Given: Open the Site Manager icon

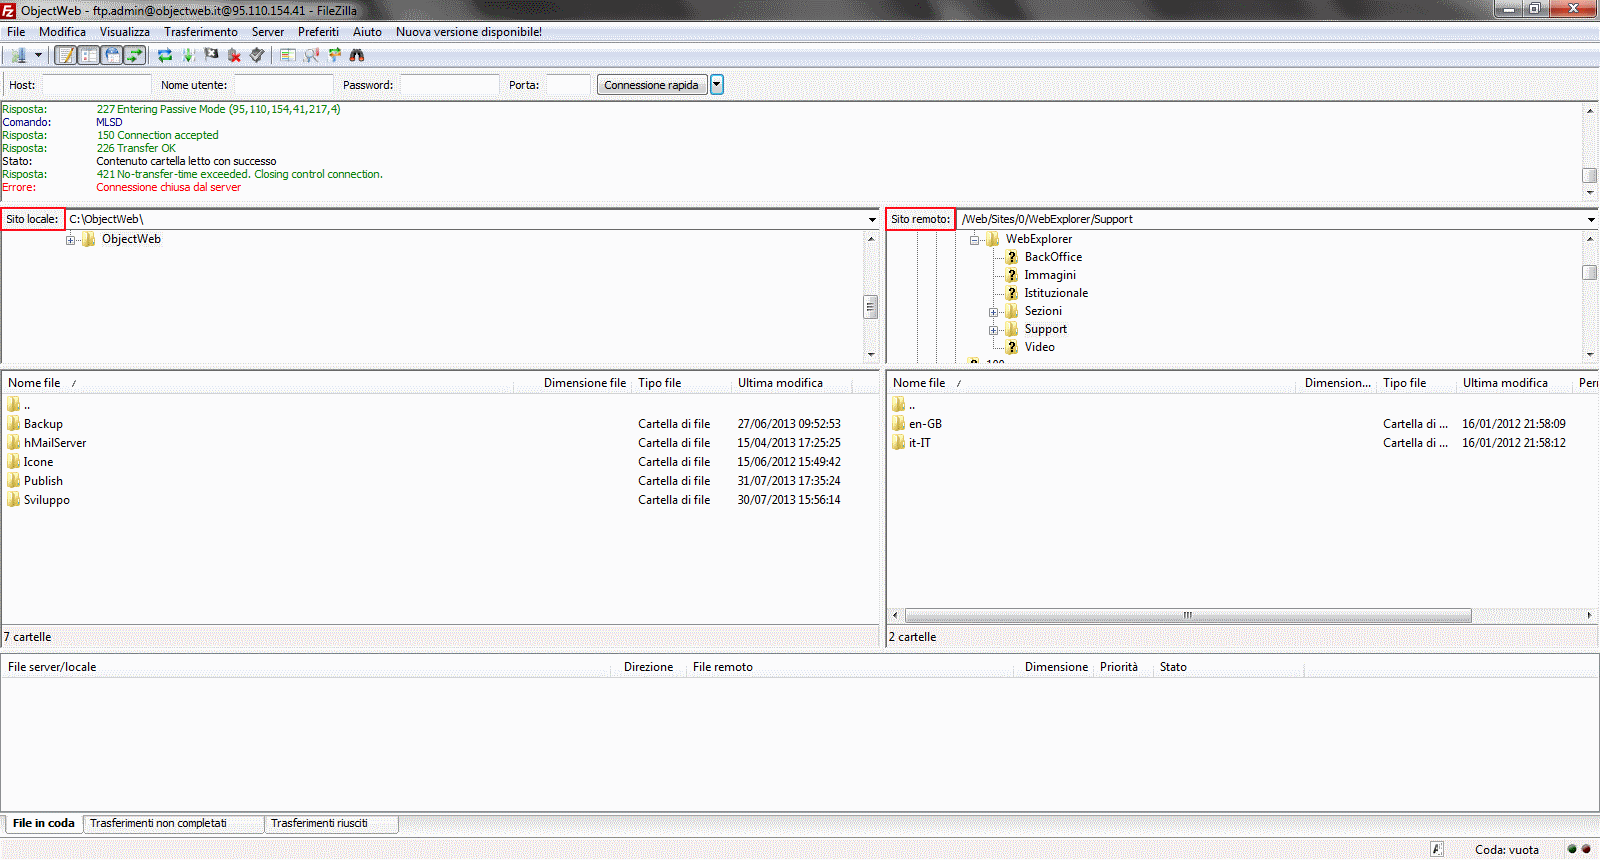Looking at the screenshot, I should tap(18, 56).
